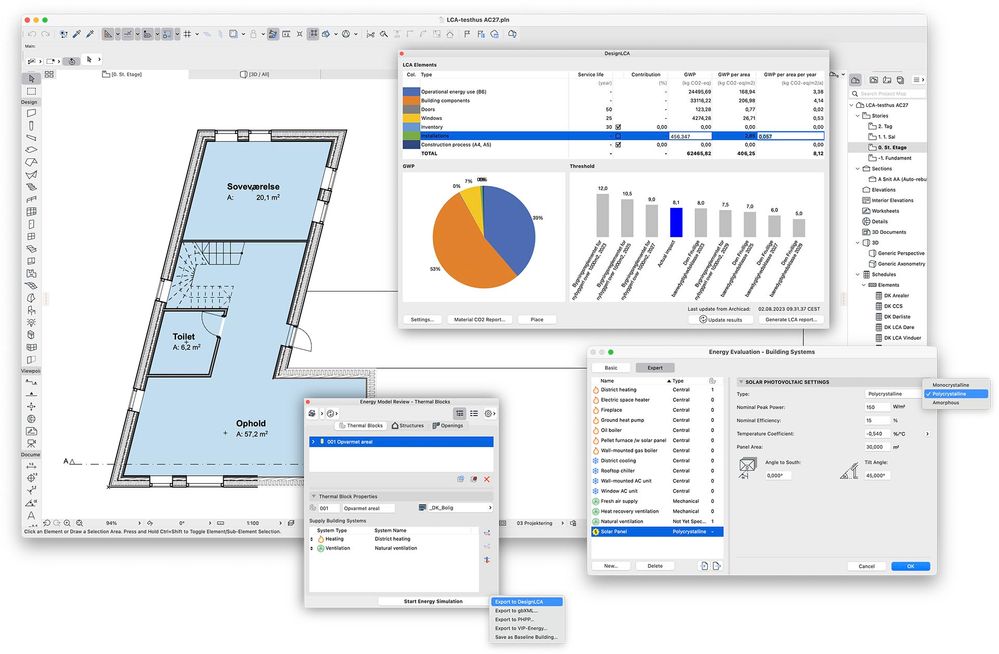
Task: Collapse the Stories folder in Navigator
Action: (858, 116)
